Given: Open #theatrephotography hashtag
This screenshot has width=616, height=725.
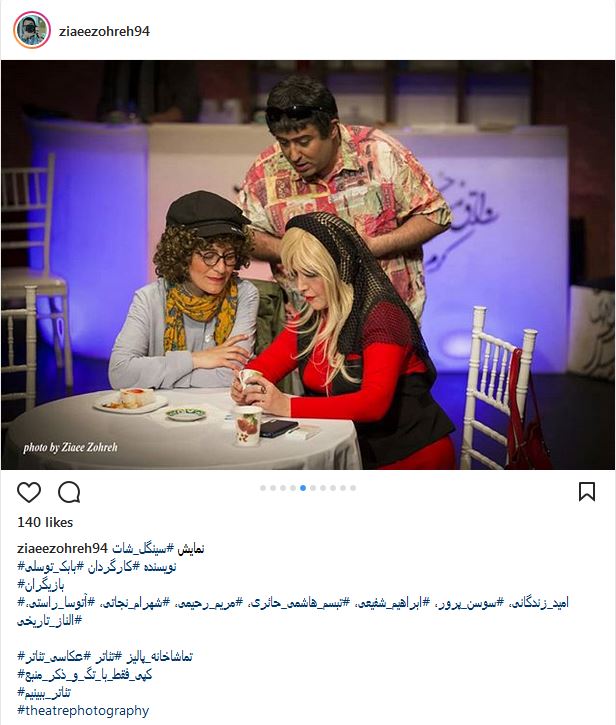Looking at the screenshot, I should click(83, 710).
